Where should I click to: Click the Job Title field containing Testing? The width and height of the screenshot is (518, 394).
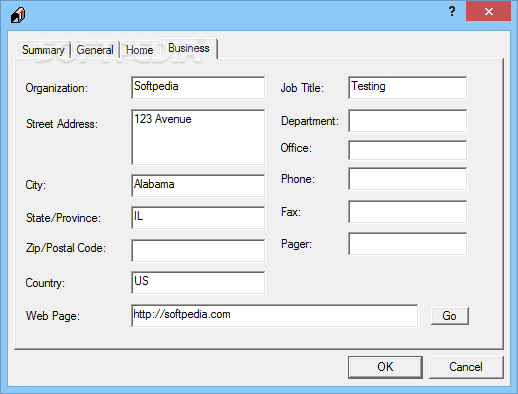tap(408, 87)
